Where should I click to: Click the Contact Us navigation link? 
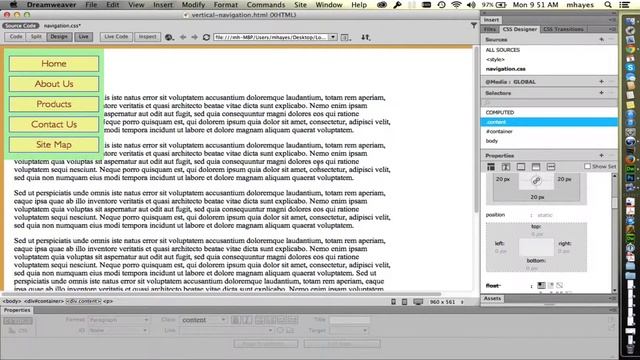[54, 124]
